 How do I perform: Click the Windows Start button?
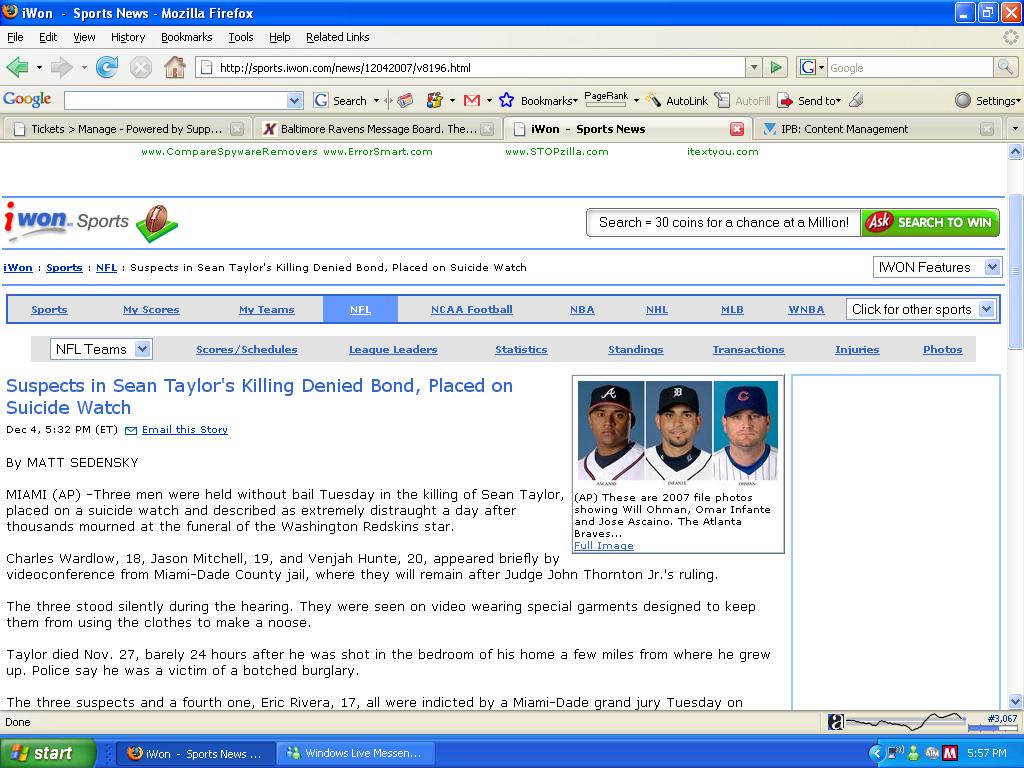point(47,753)
